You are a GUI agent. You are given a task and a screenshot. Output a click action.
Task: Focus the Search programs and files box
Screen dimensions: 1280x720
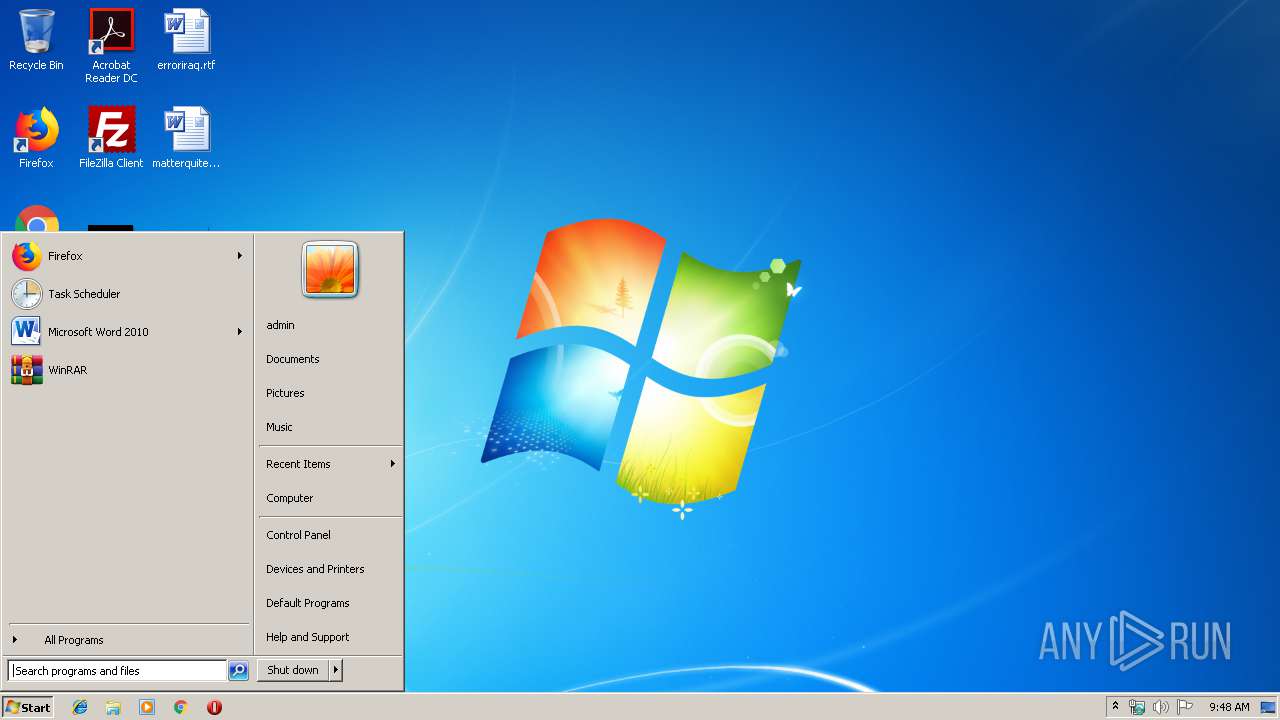coord(117,671)
